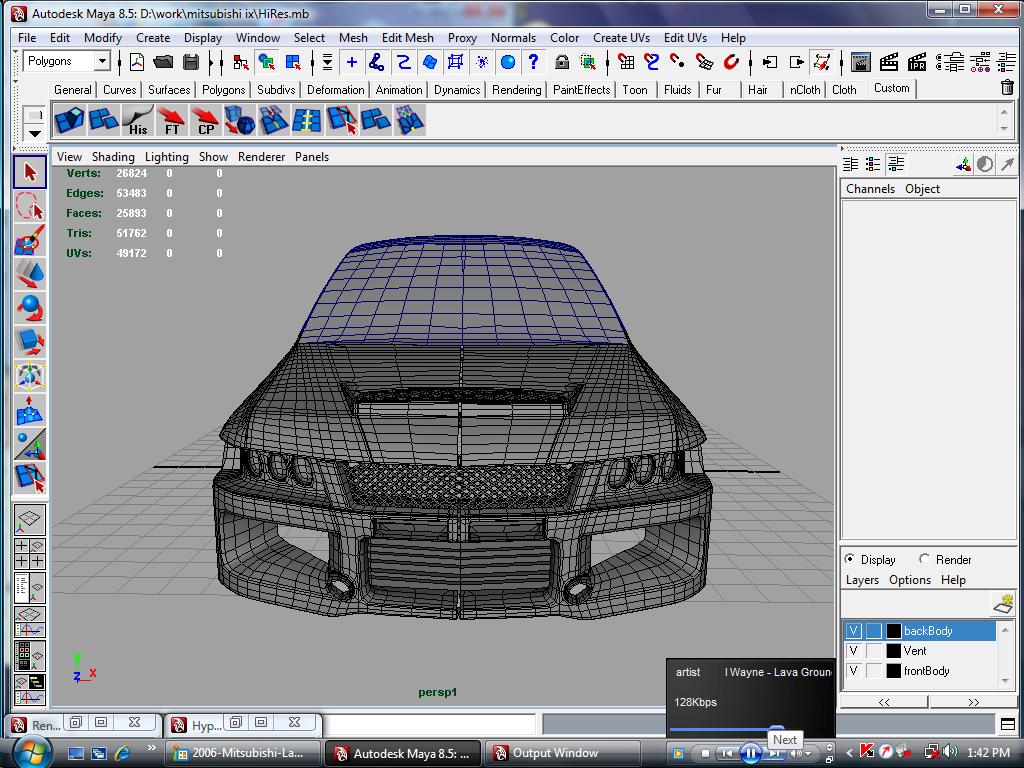Click the << layer scroll button
Image resolution: width=1024 pixels, height=768 pixels.
[x=884, y=702]
